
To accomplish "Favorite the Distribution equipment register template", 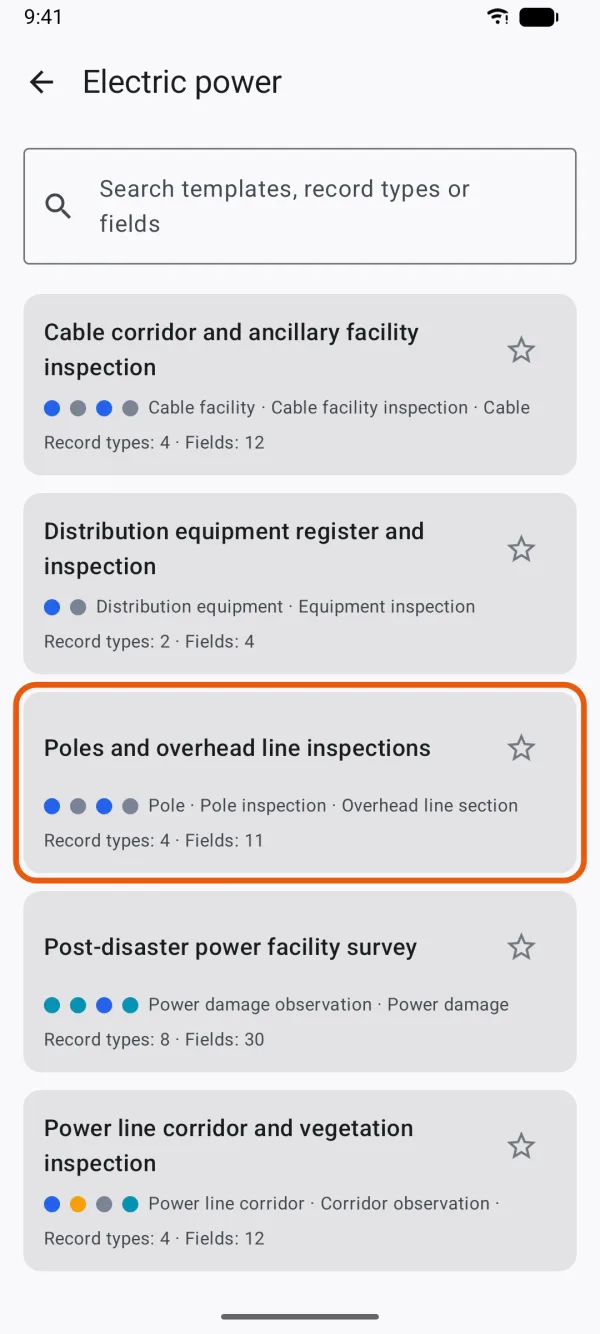I will (x=521, y=549).
